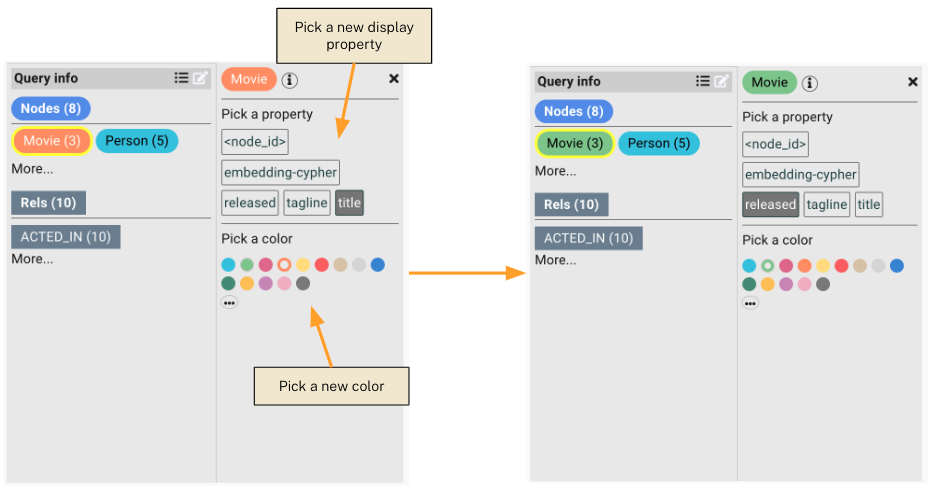This screenshot has width=932, height=490.
Task: Click the list view icon in the orange Movie panel
Action: pyautogui.click(x=181, y=78)
